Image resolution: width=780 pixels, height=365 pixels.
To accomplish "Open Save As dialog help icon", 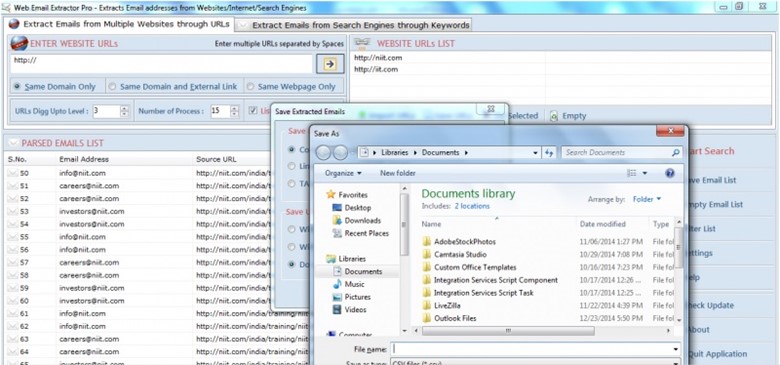I will tap(670, 174).
